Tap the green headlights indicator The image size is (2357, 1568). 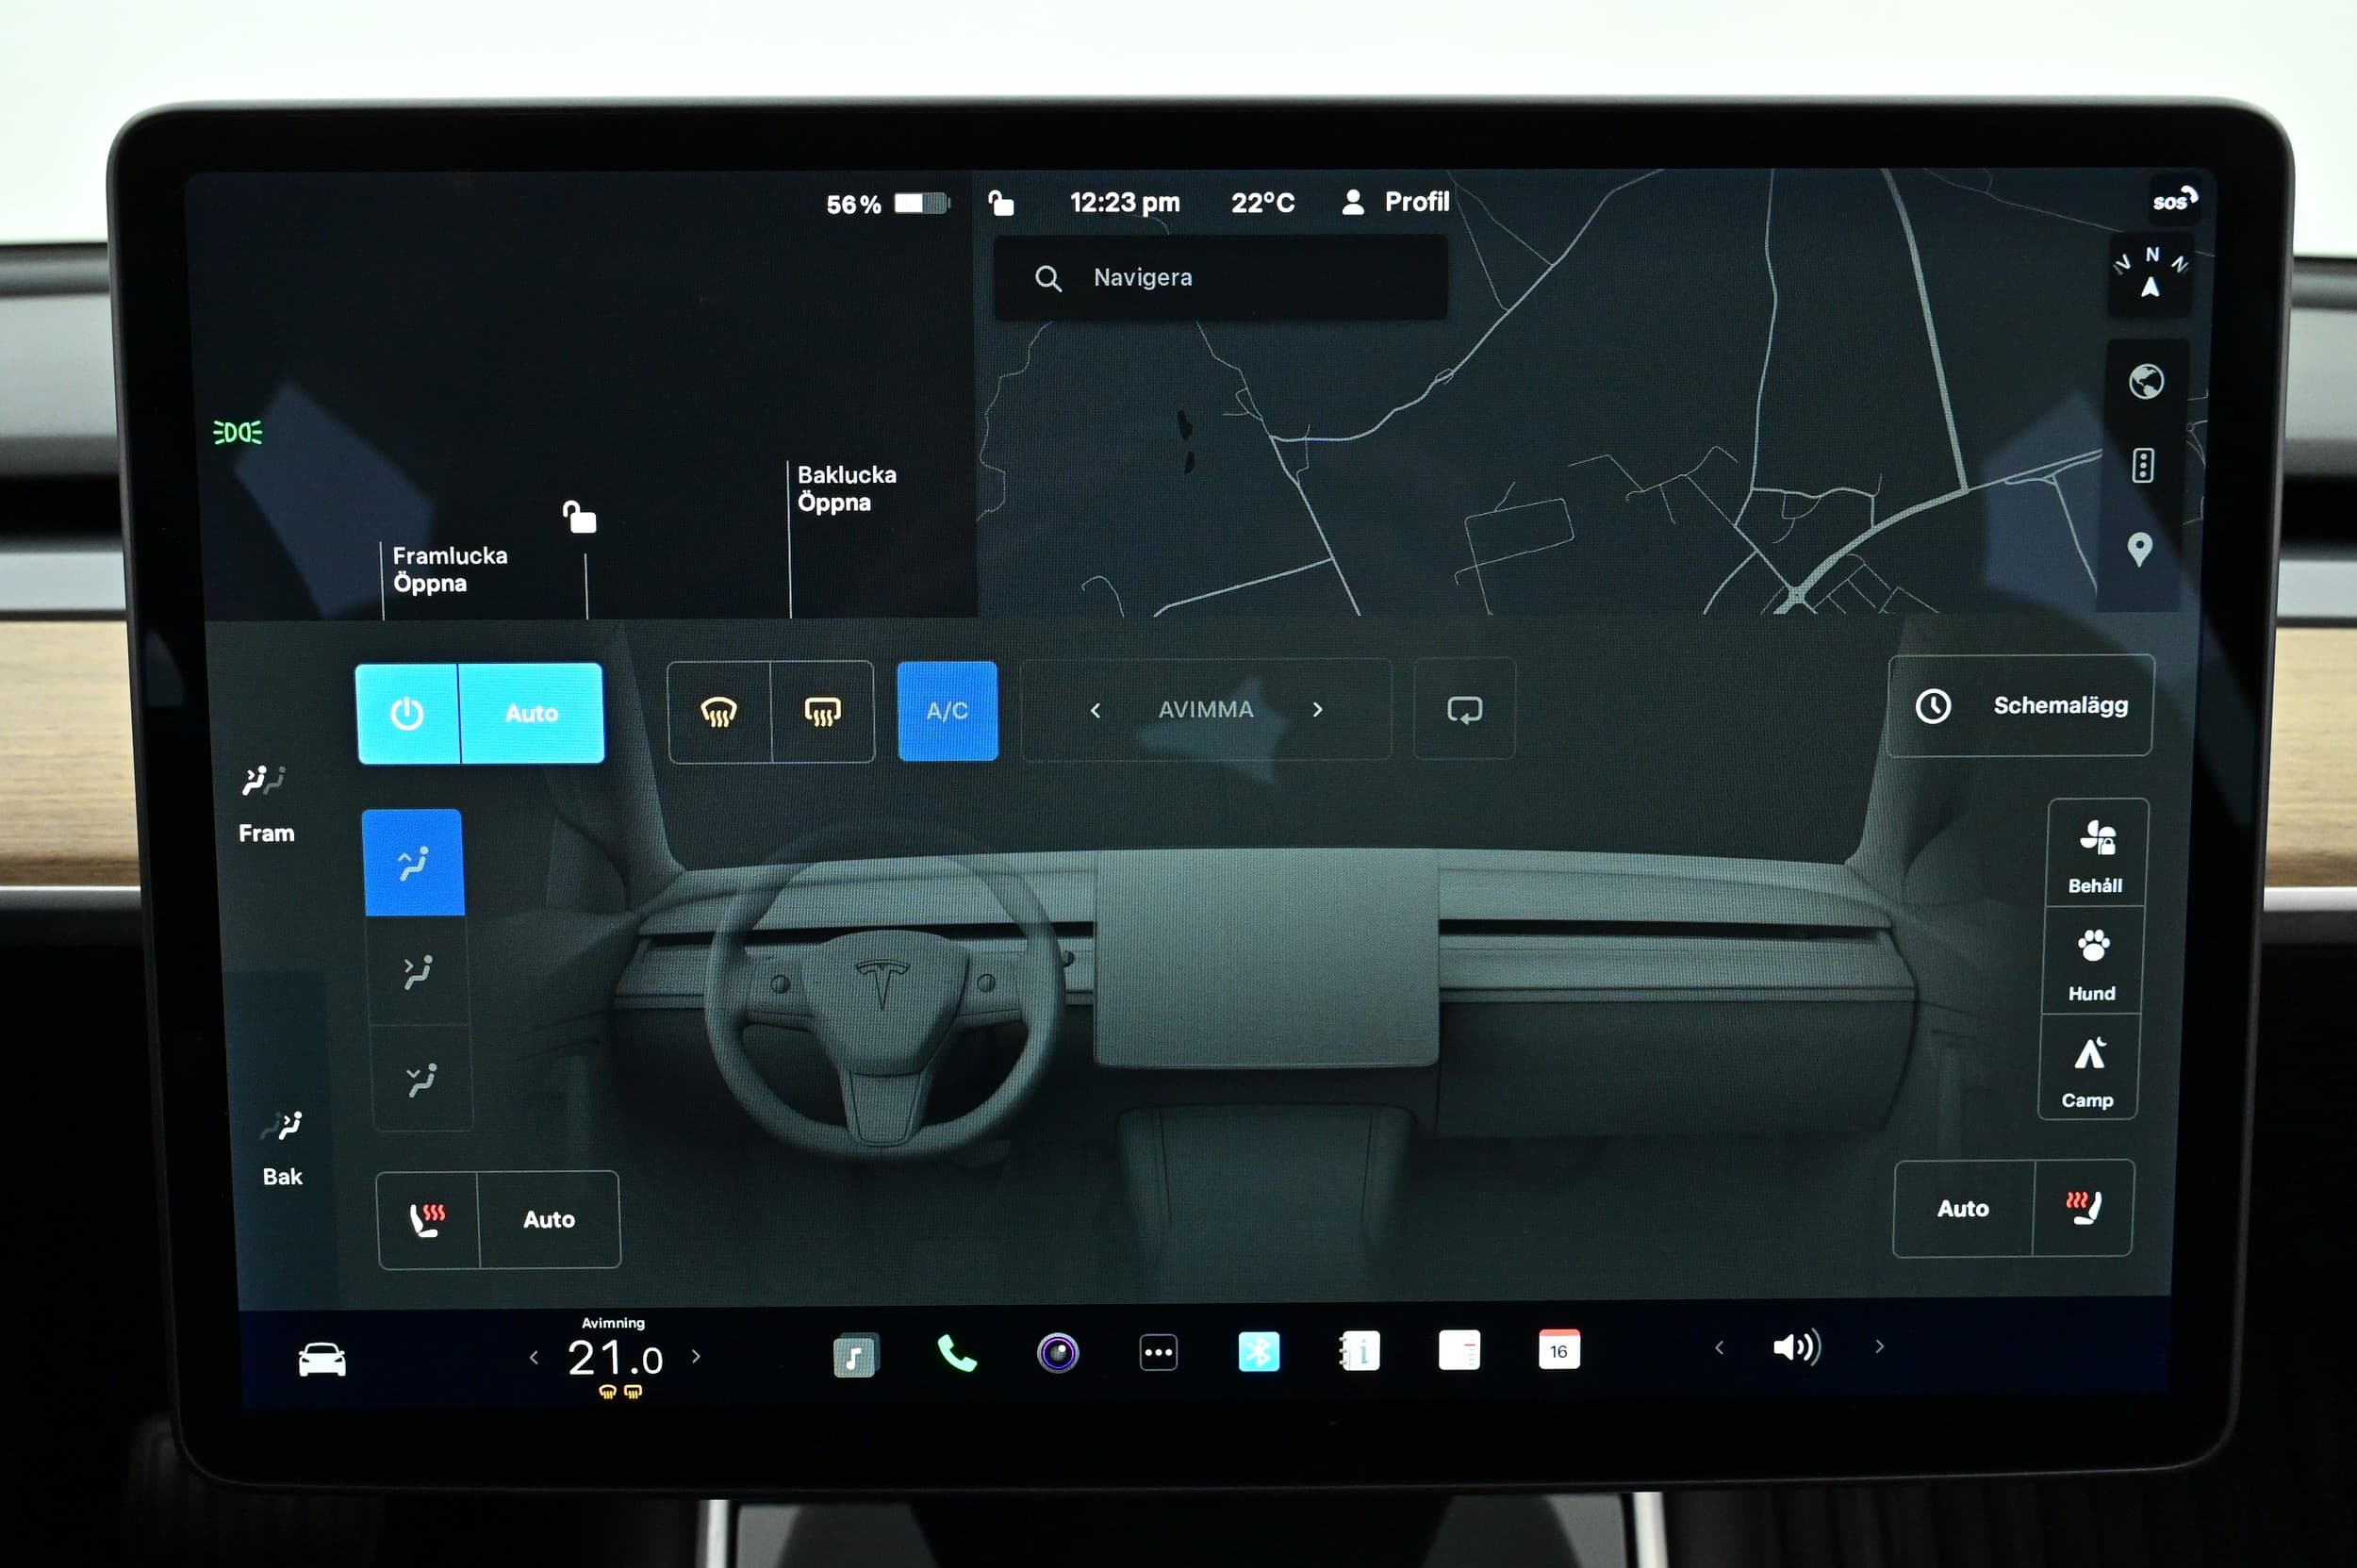click(x=238, y=432)
